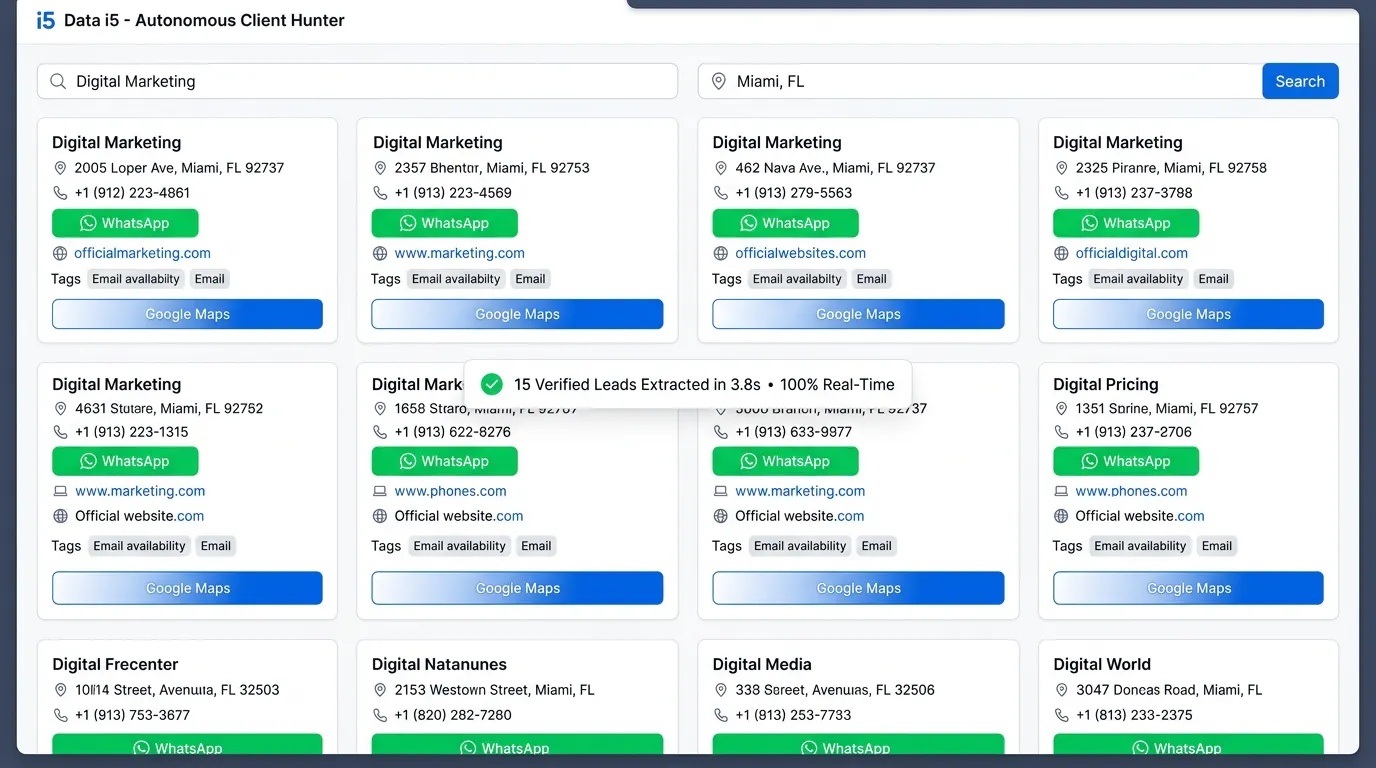The image size is (1376, 768).
Task: Open WhatsApp for the 2357 Bhentor lead
Action: [x=445, y=223]
